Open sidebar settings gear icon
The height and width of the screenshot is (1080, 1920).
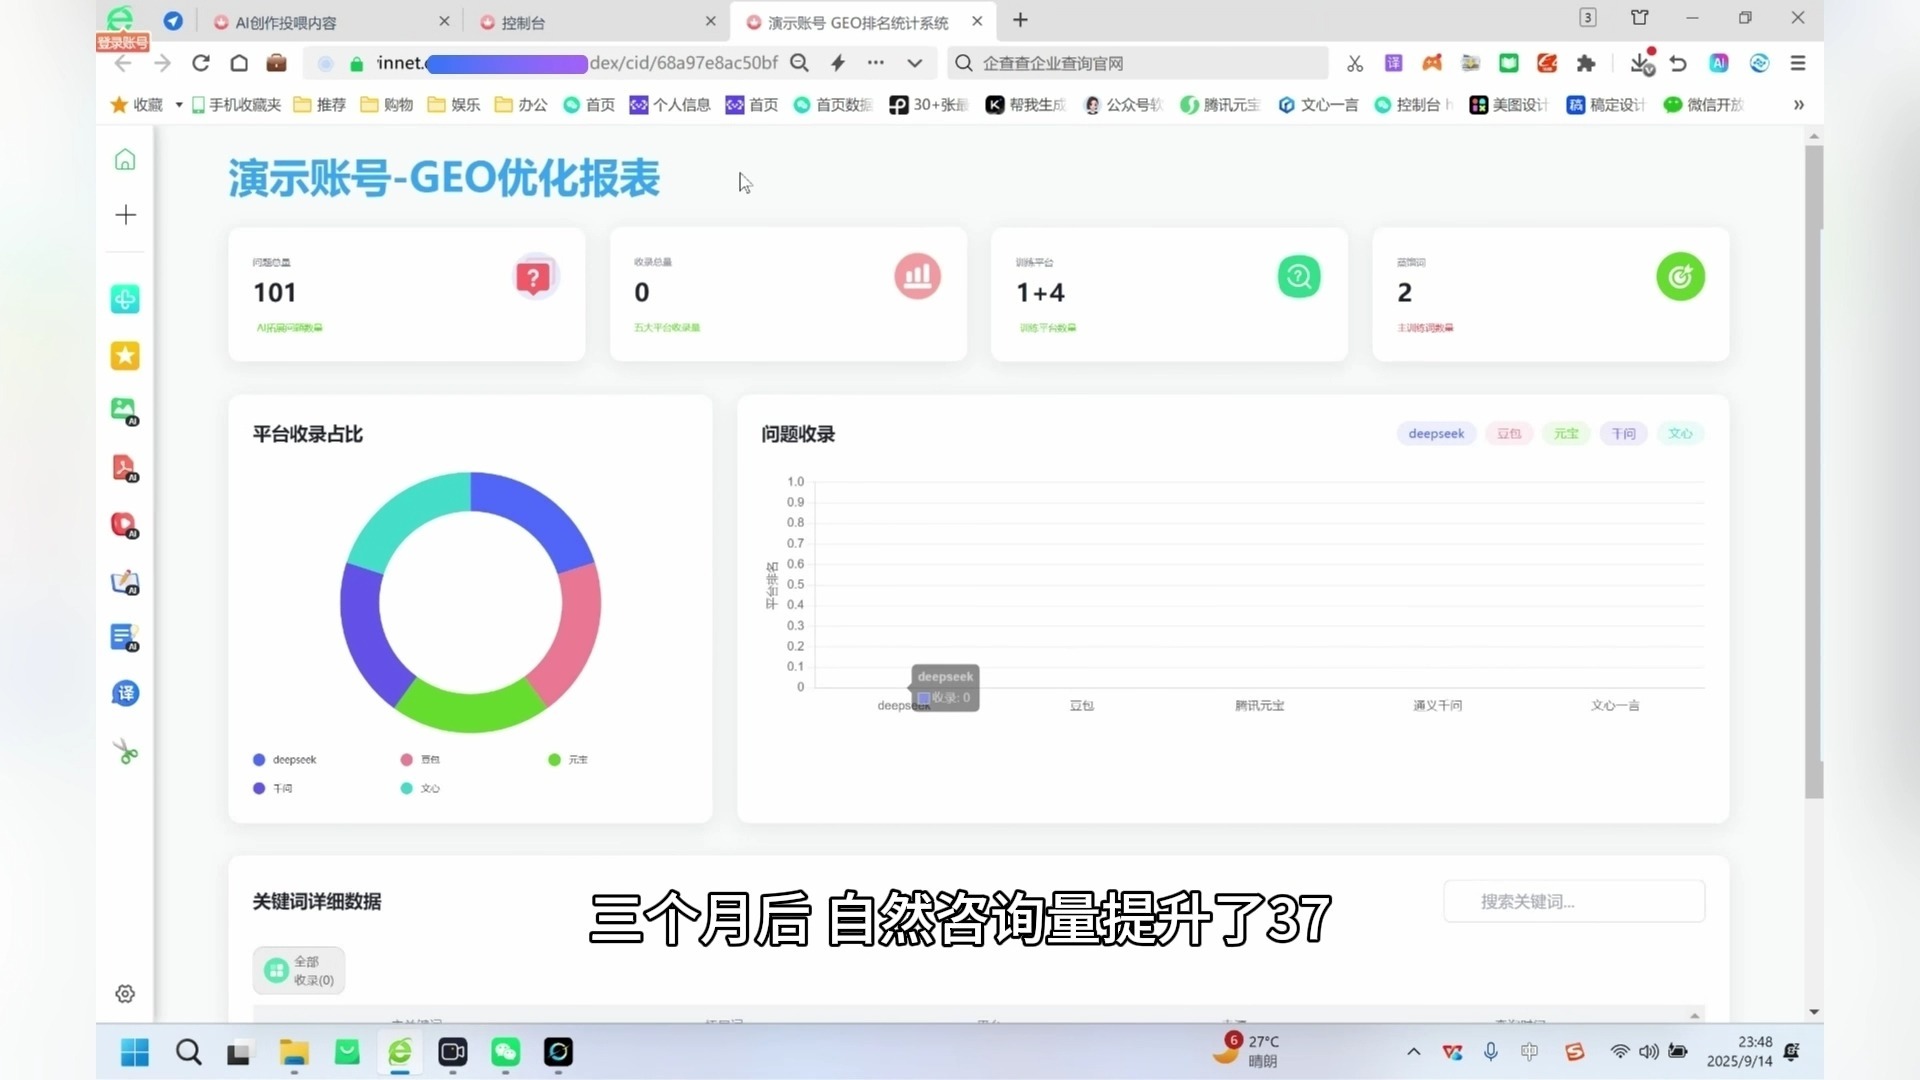click(x=125, y=994)
